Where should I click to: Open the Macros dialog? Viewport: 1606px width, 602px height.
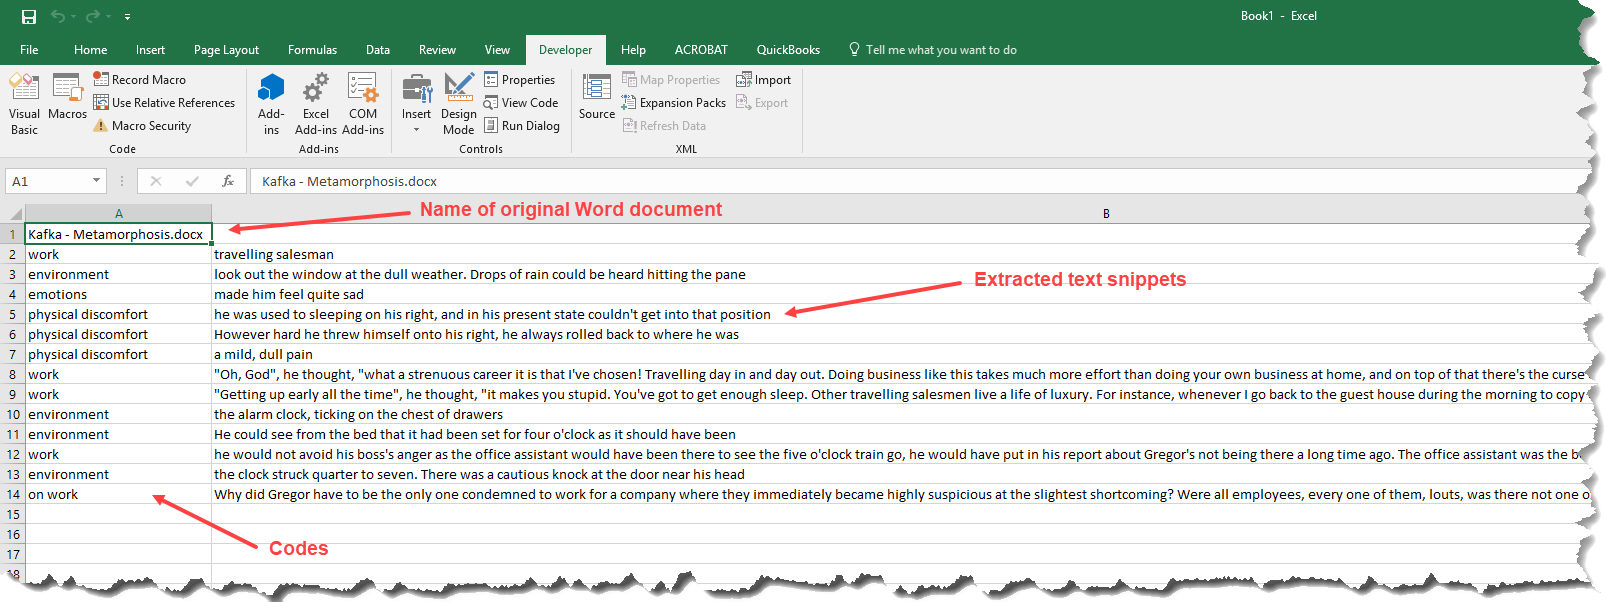[67, 97]
